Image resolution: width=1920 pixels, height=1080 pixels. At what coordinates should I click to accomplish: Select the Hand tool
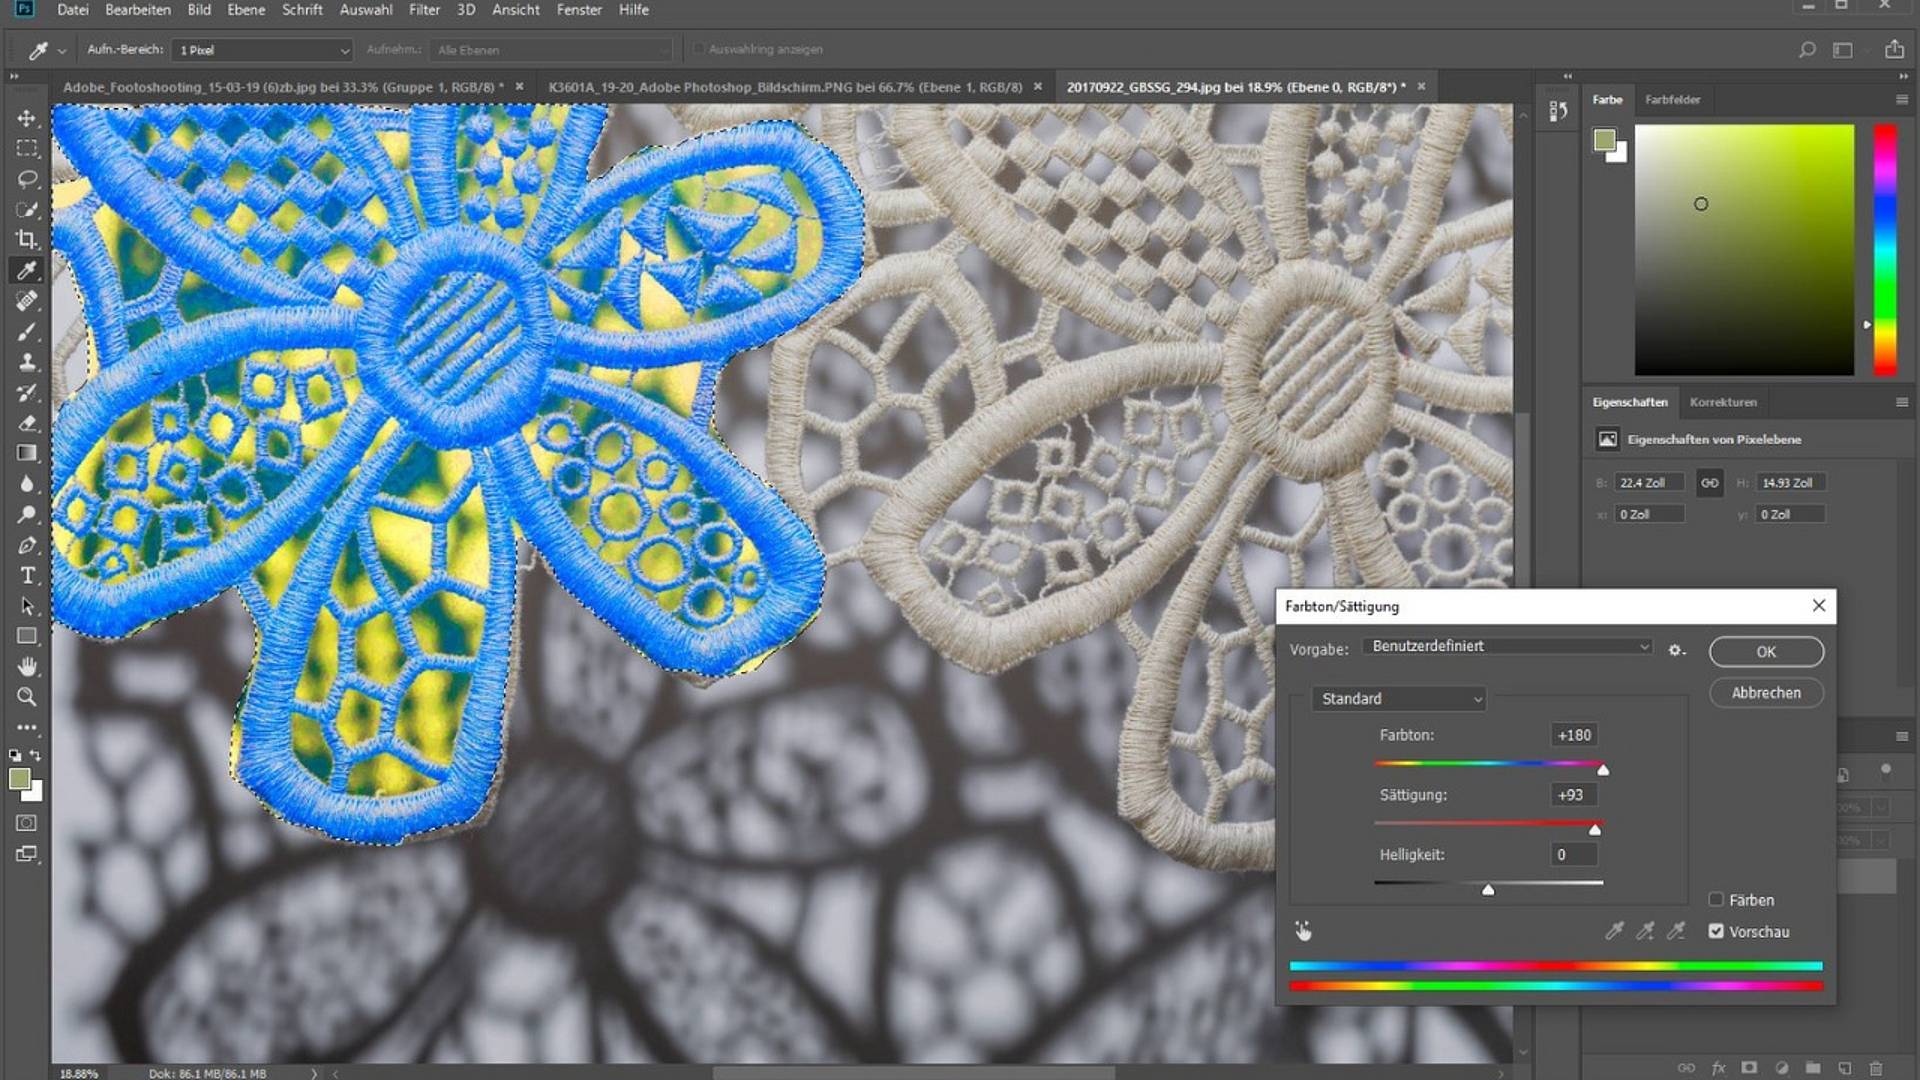click(27, 666)
